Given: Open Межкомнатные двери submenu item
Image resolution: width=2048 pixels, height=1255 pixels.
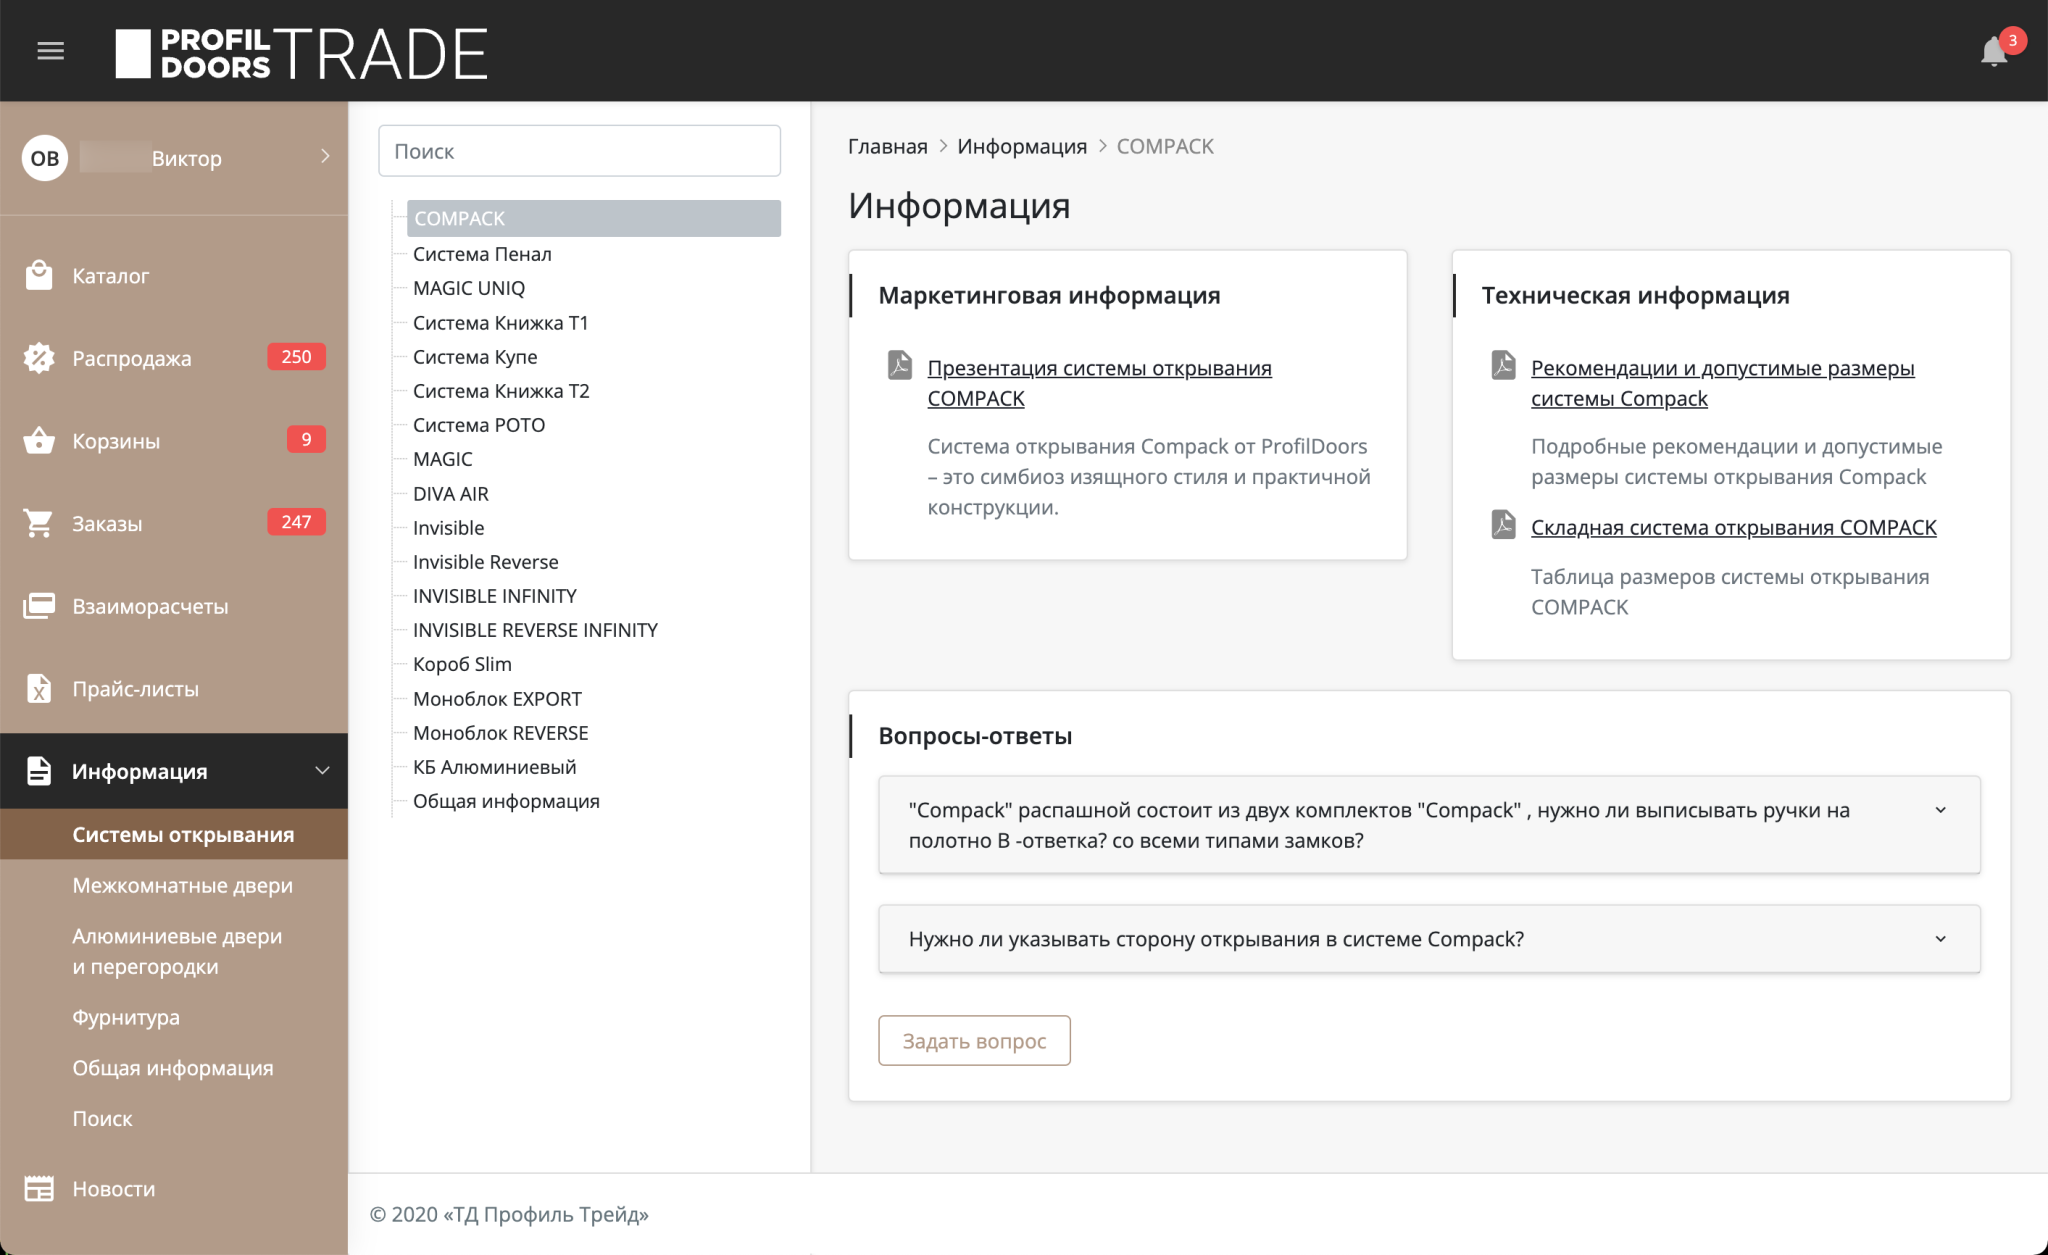Looking at the screenshot, I should click(x=182, y=885).
